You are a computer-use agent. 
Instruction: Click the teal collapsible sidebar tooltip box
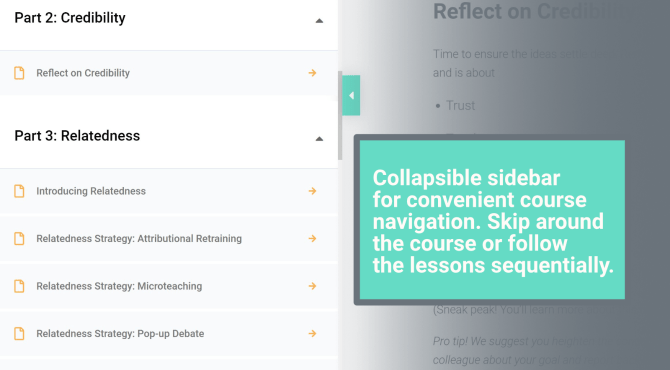(492, 220)
